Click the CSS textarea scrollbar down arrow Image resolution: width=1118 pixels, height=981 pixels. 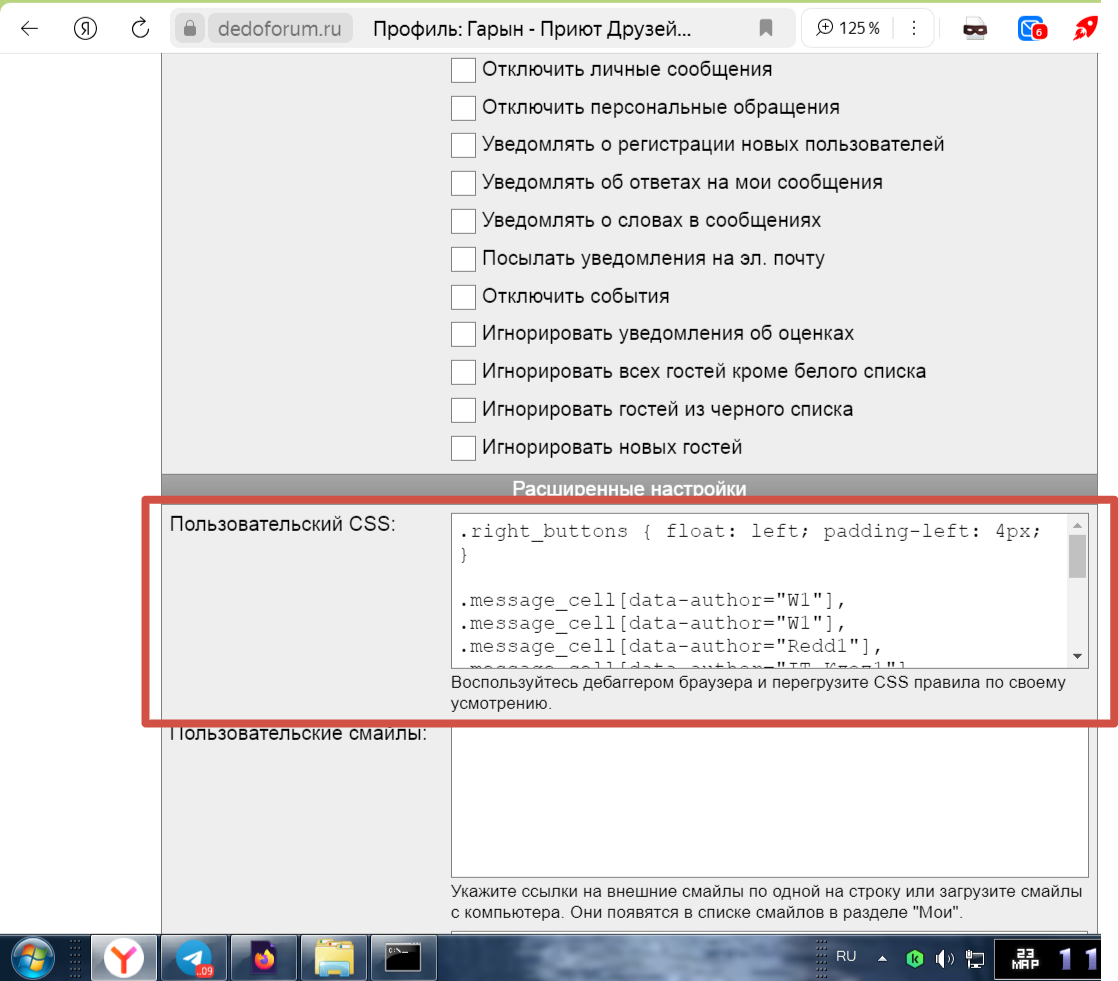[x=1077, y=656]
